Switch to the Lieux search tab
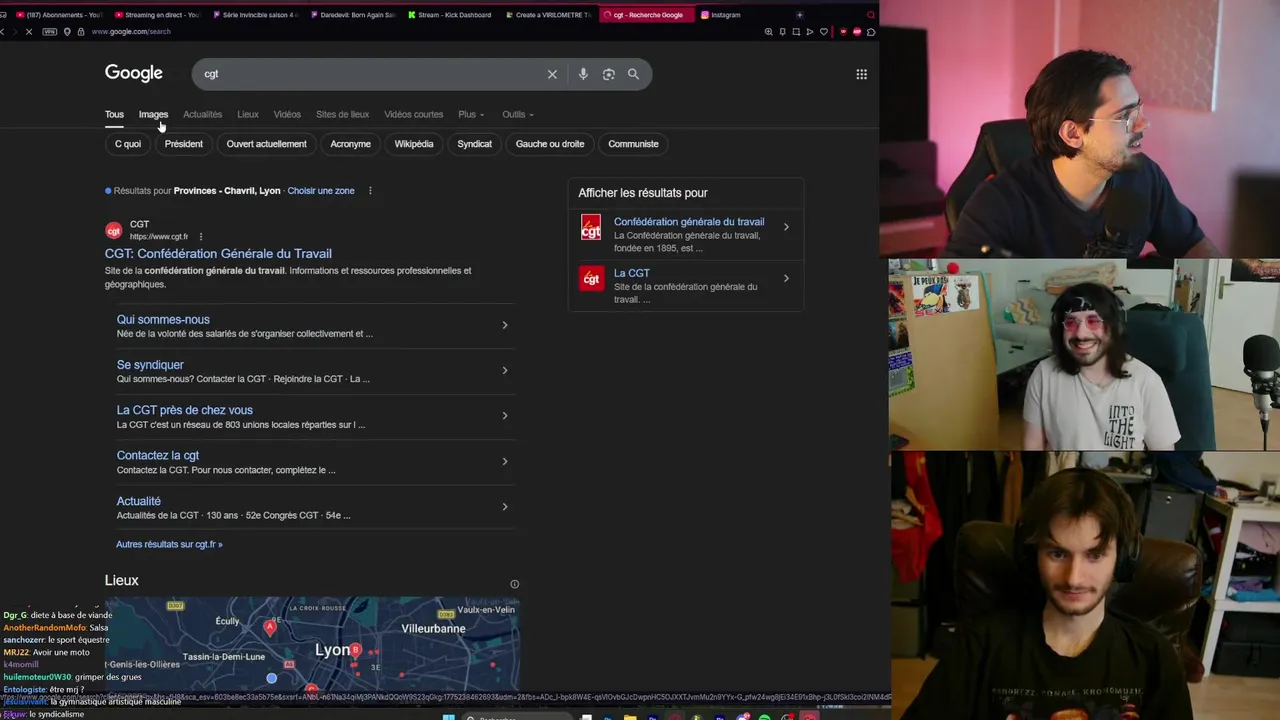Image resolution: width=1280 pixels, height=720 pixels. (x=248, y=114)
